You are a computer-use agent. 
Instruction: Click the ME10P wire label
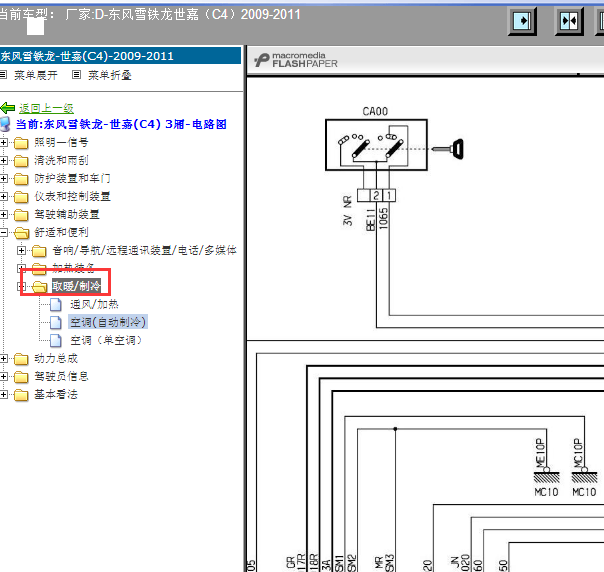pyautogui.click(x=540, y=453)
